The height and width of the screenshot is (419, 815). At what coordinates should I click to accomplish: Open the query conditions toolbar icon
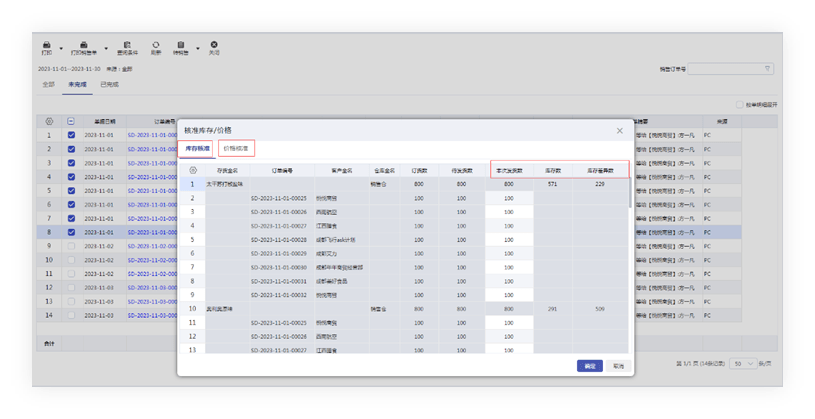pos(127,46)
